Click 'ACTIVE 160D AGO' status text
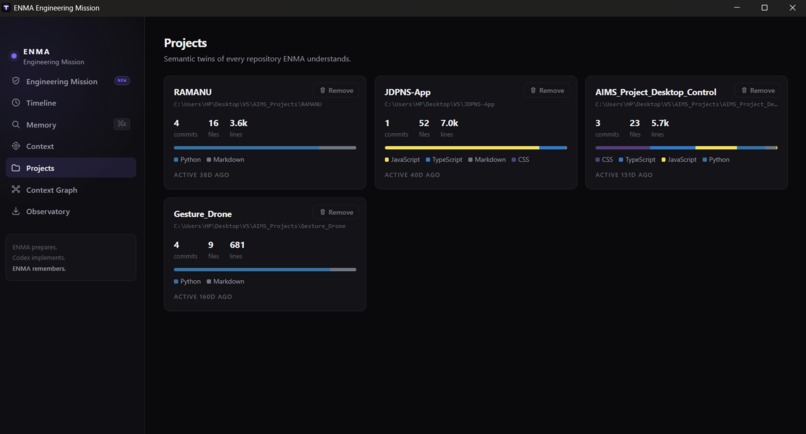The height and width of the screenshot is (434, 806). 203,297
